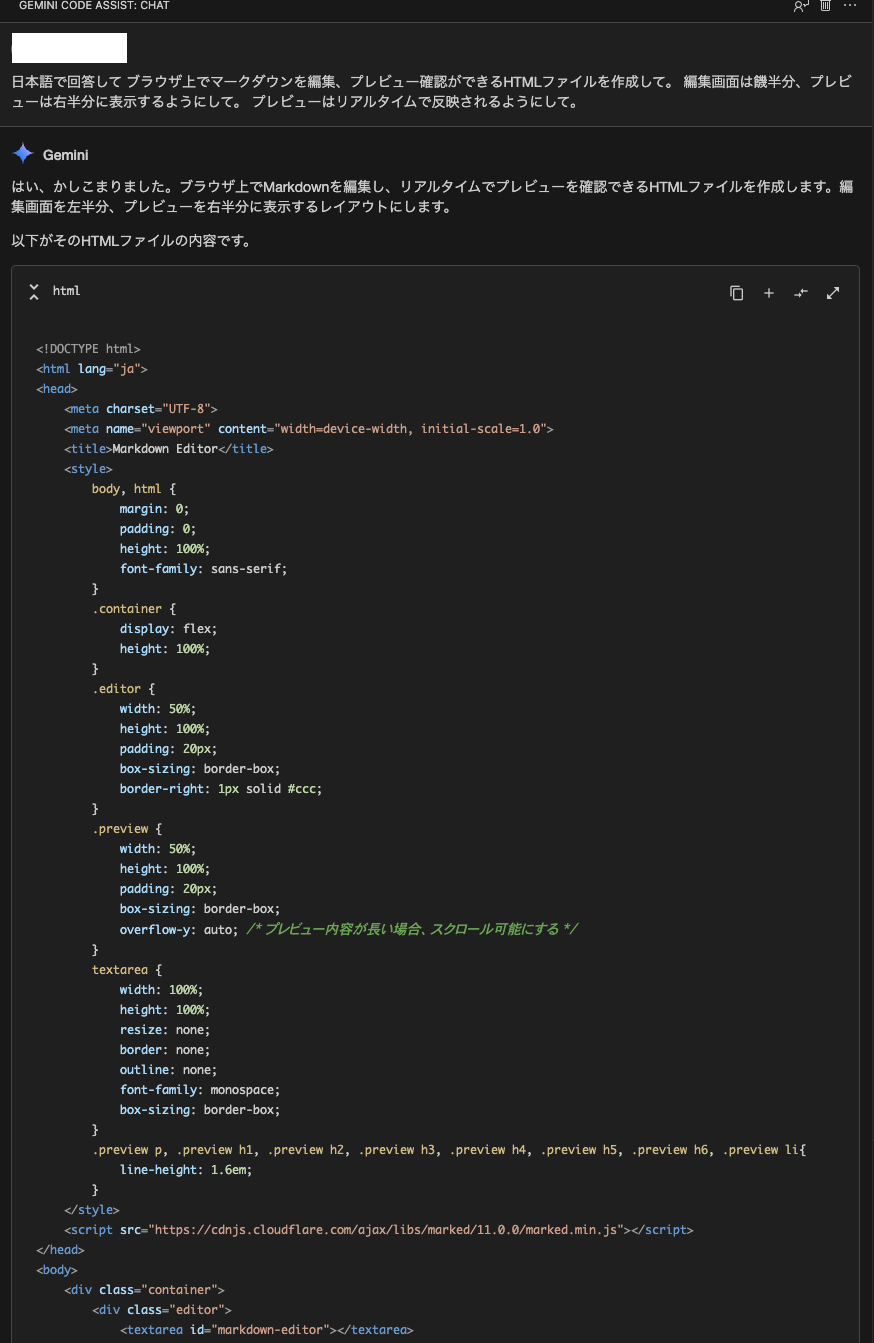Click the feedback person icon in header

800,6
